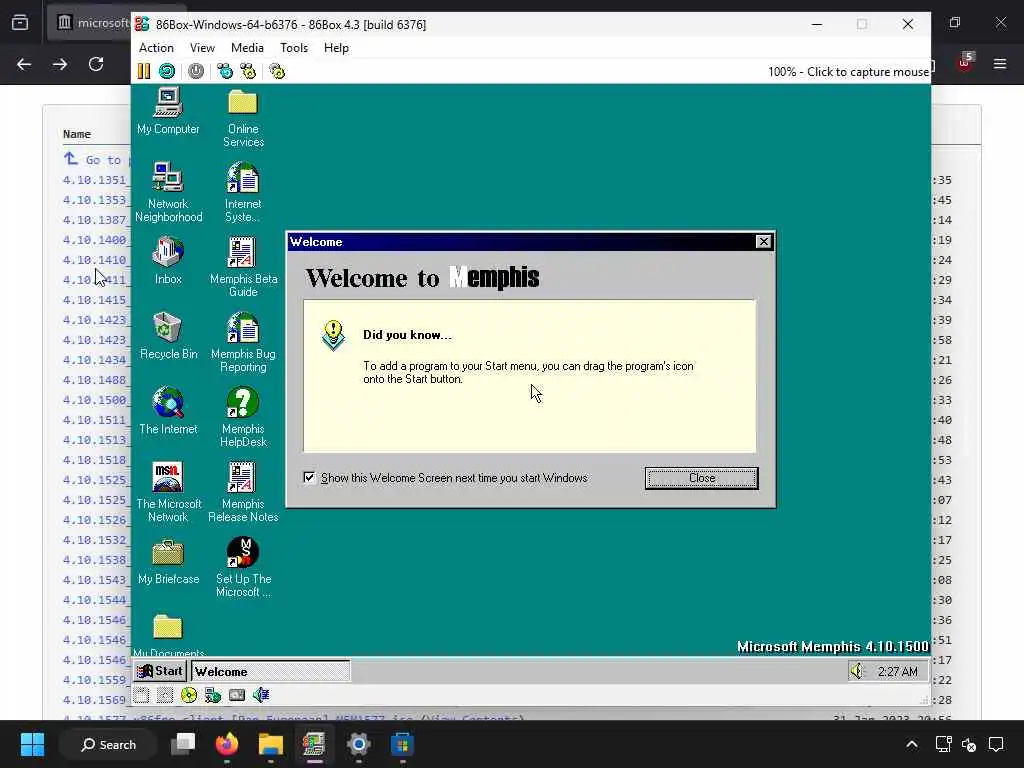Select My Briefcase icon
Viewport: 1024px width, 768px height.
(168, 561)
